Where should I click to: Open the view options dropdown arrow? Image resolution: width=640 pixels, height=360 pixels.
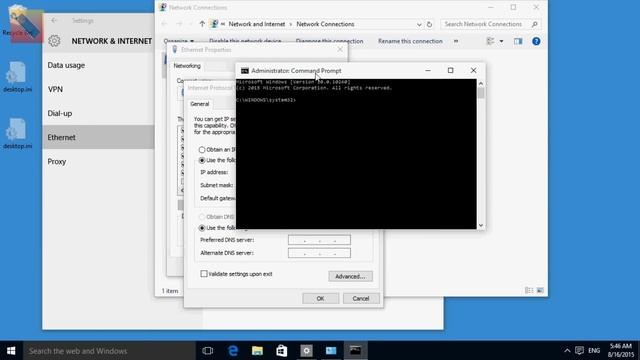pos(501,41)
